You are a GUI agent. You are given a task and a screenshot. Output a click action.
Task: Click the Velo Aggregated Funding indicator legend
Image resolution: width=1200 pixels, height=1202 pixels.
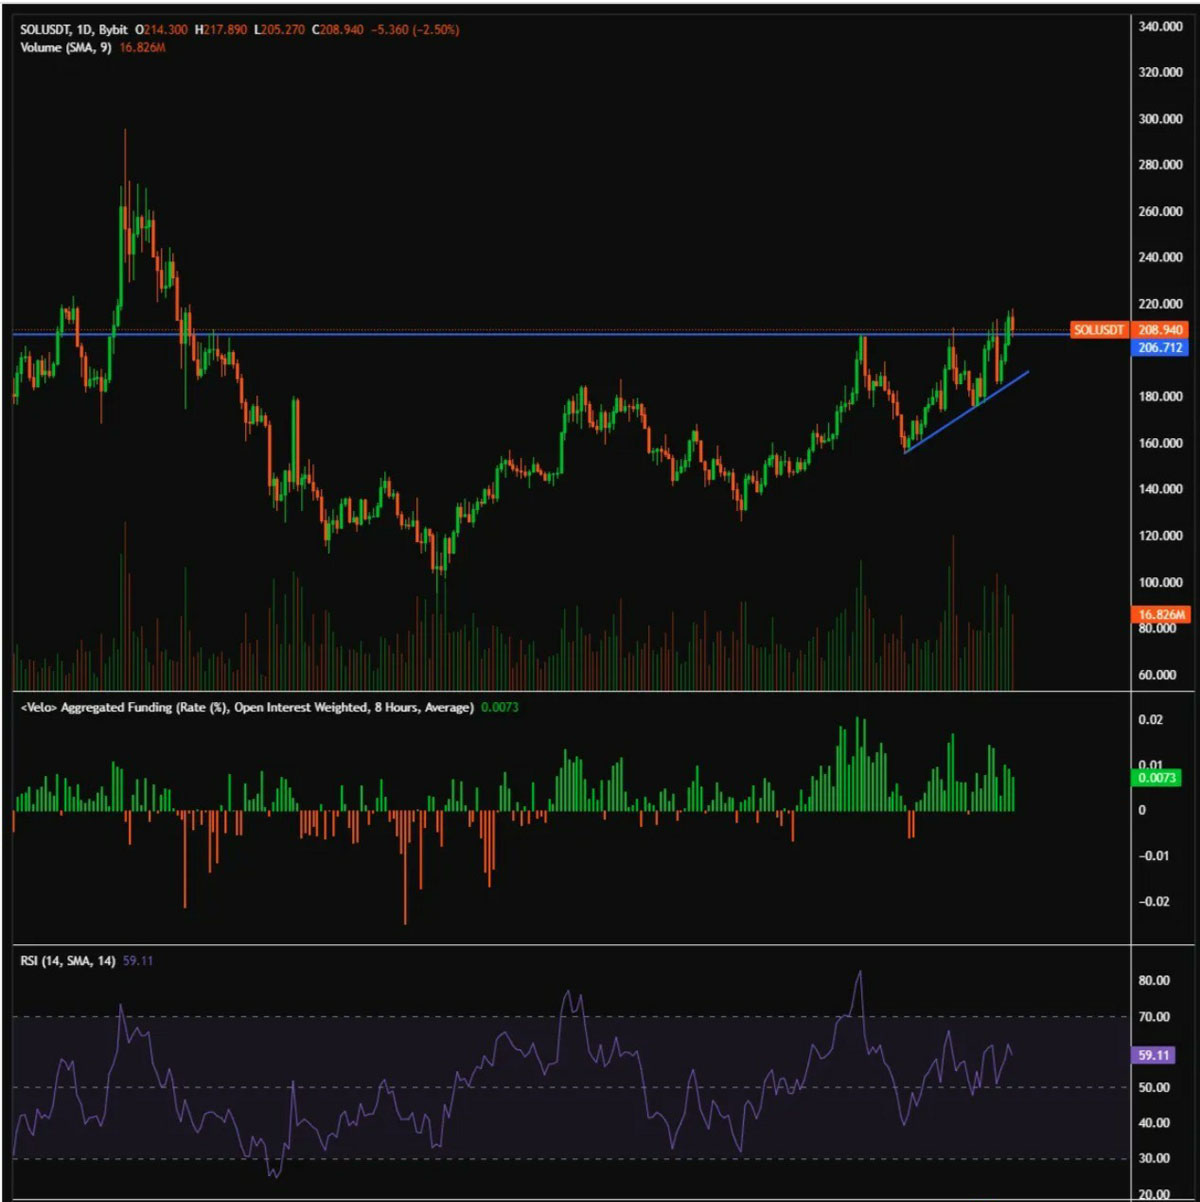pos(247,708)
